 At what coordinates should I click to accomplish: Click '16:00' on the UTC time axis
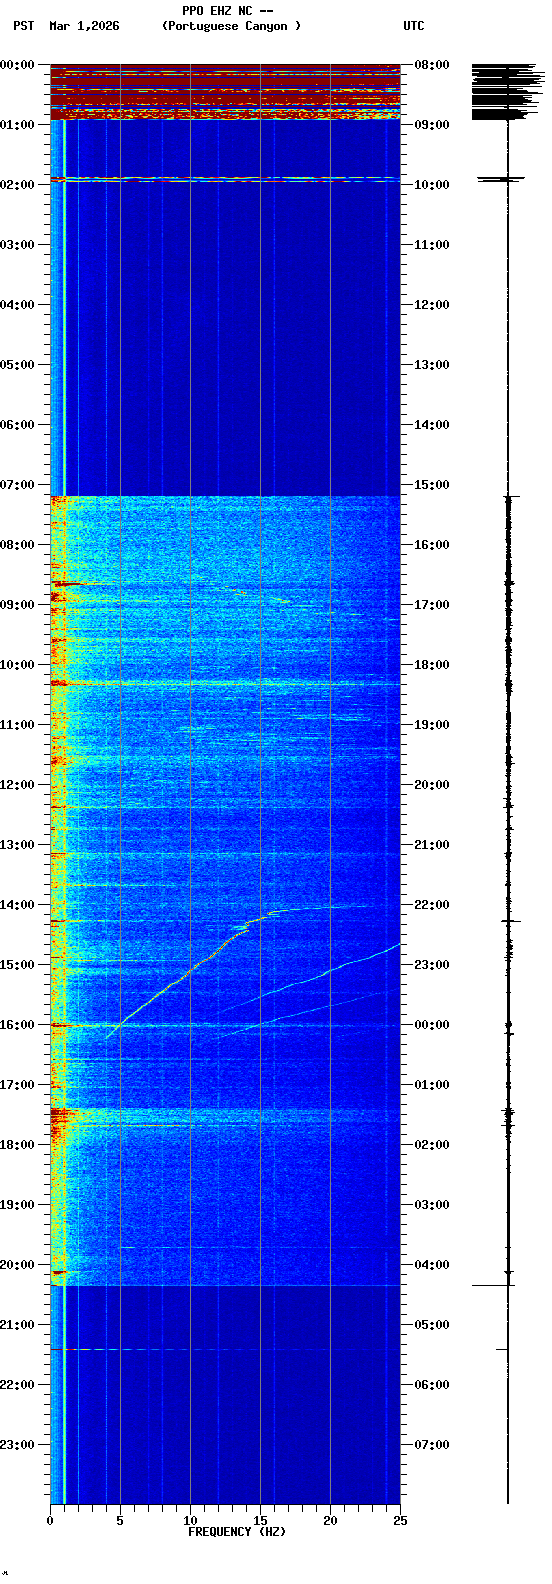click(432, 545)
